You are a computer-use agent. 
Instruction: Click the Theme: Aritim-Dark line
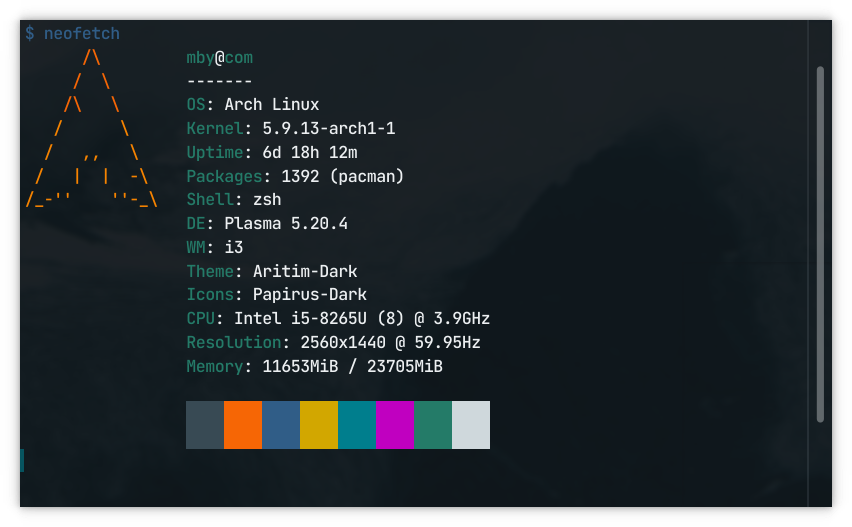pos(272,271)
